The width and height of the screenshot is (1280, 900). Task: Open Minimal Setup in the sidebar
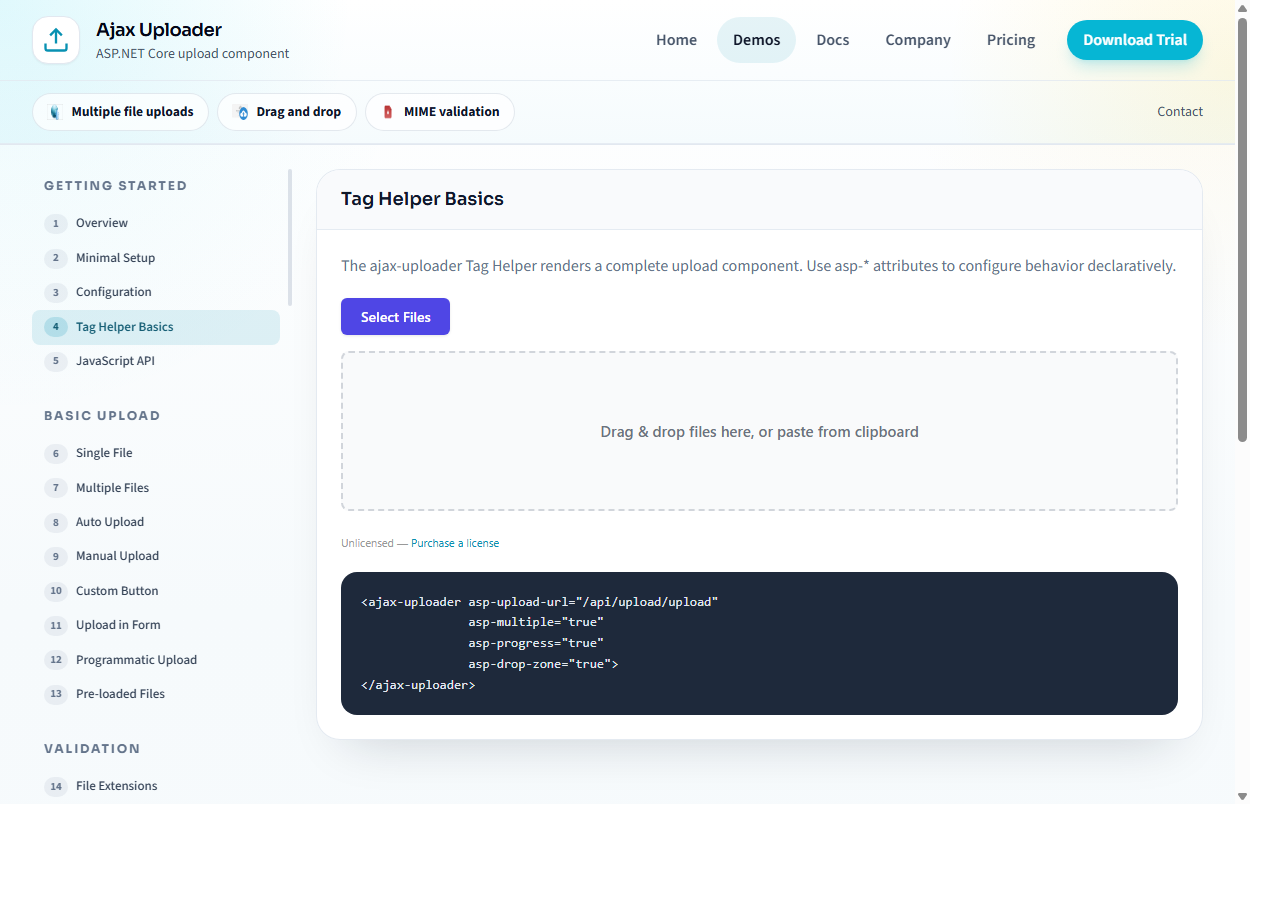tap(156, 258)
